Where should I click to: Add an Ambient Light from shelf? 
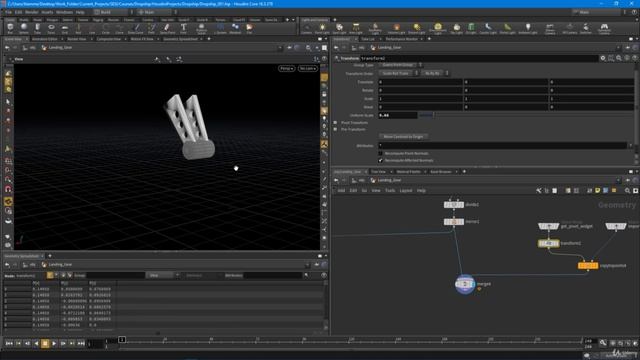point(528,28)
